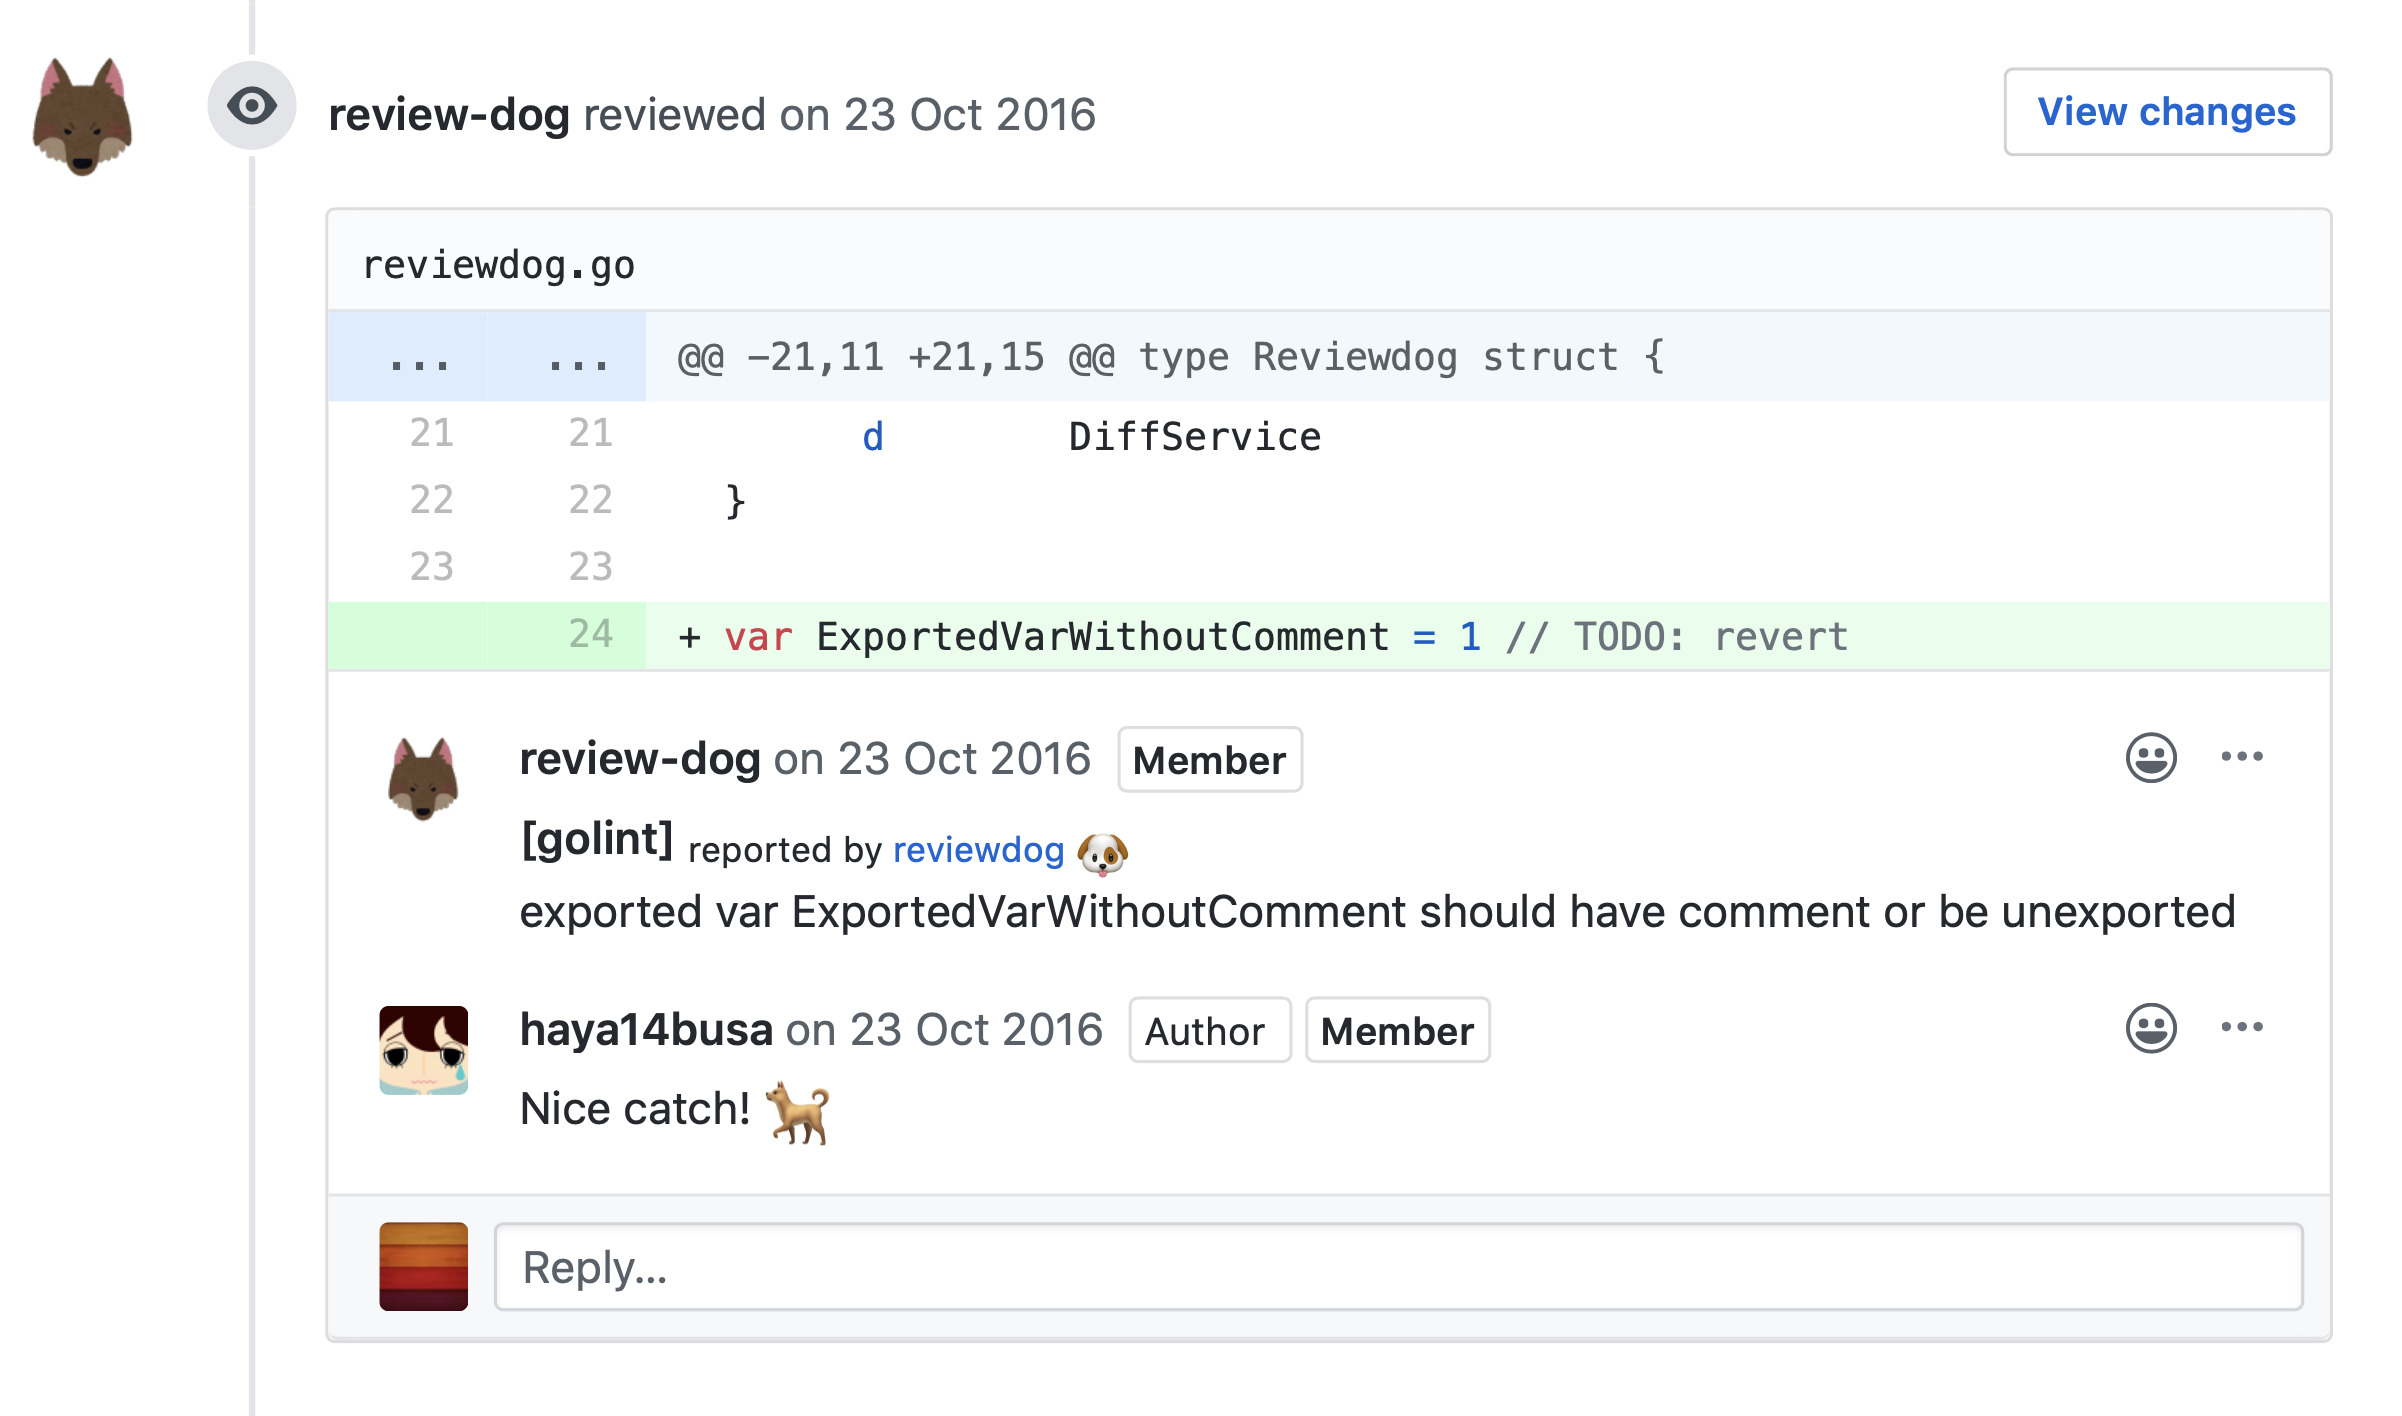The width and height of the screenshot is (2402, 1416).
Task: Open the View changes button
Action: [x=2167, y=112]
